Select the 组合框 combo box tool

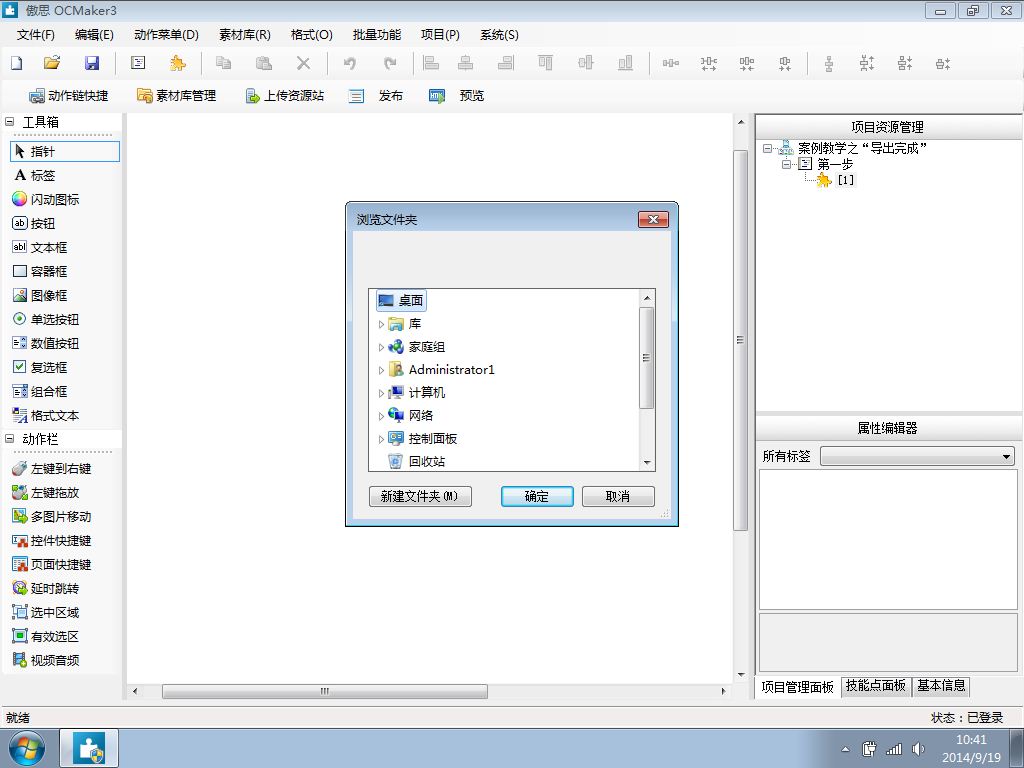40,391
